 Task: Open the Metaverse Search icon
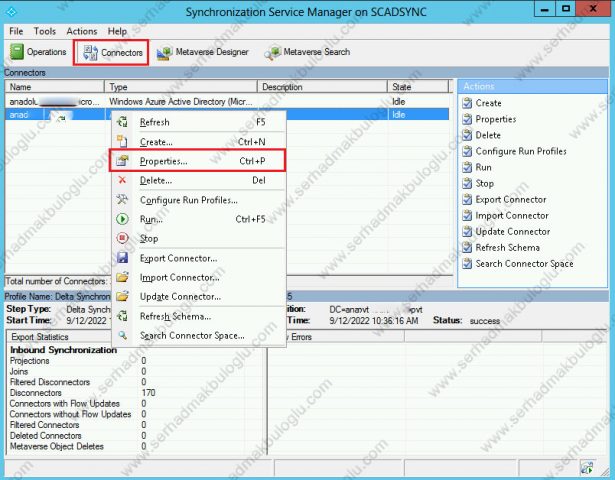tap(272, 52)
